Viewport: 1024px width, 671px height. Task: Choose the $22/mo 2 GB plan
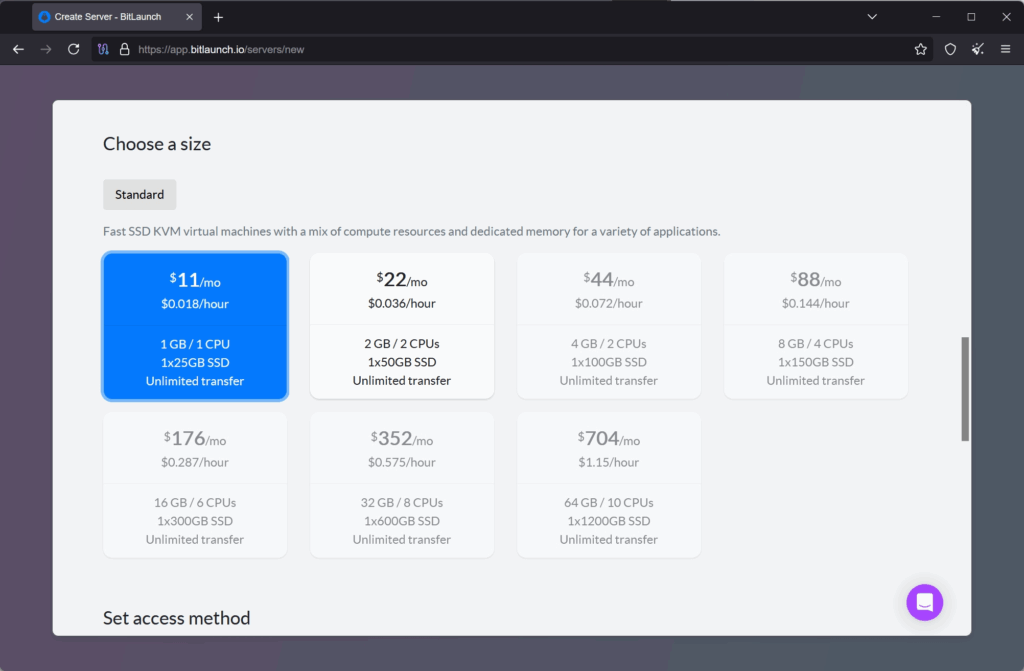point(402,326)
